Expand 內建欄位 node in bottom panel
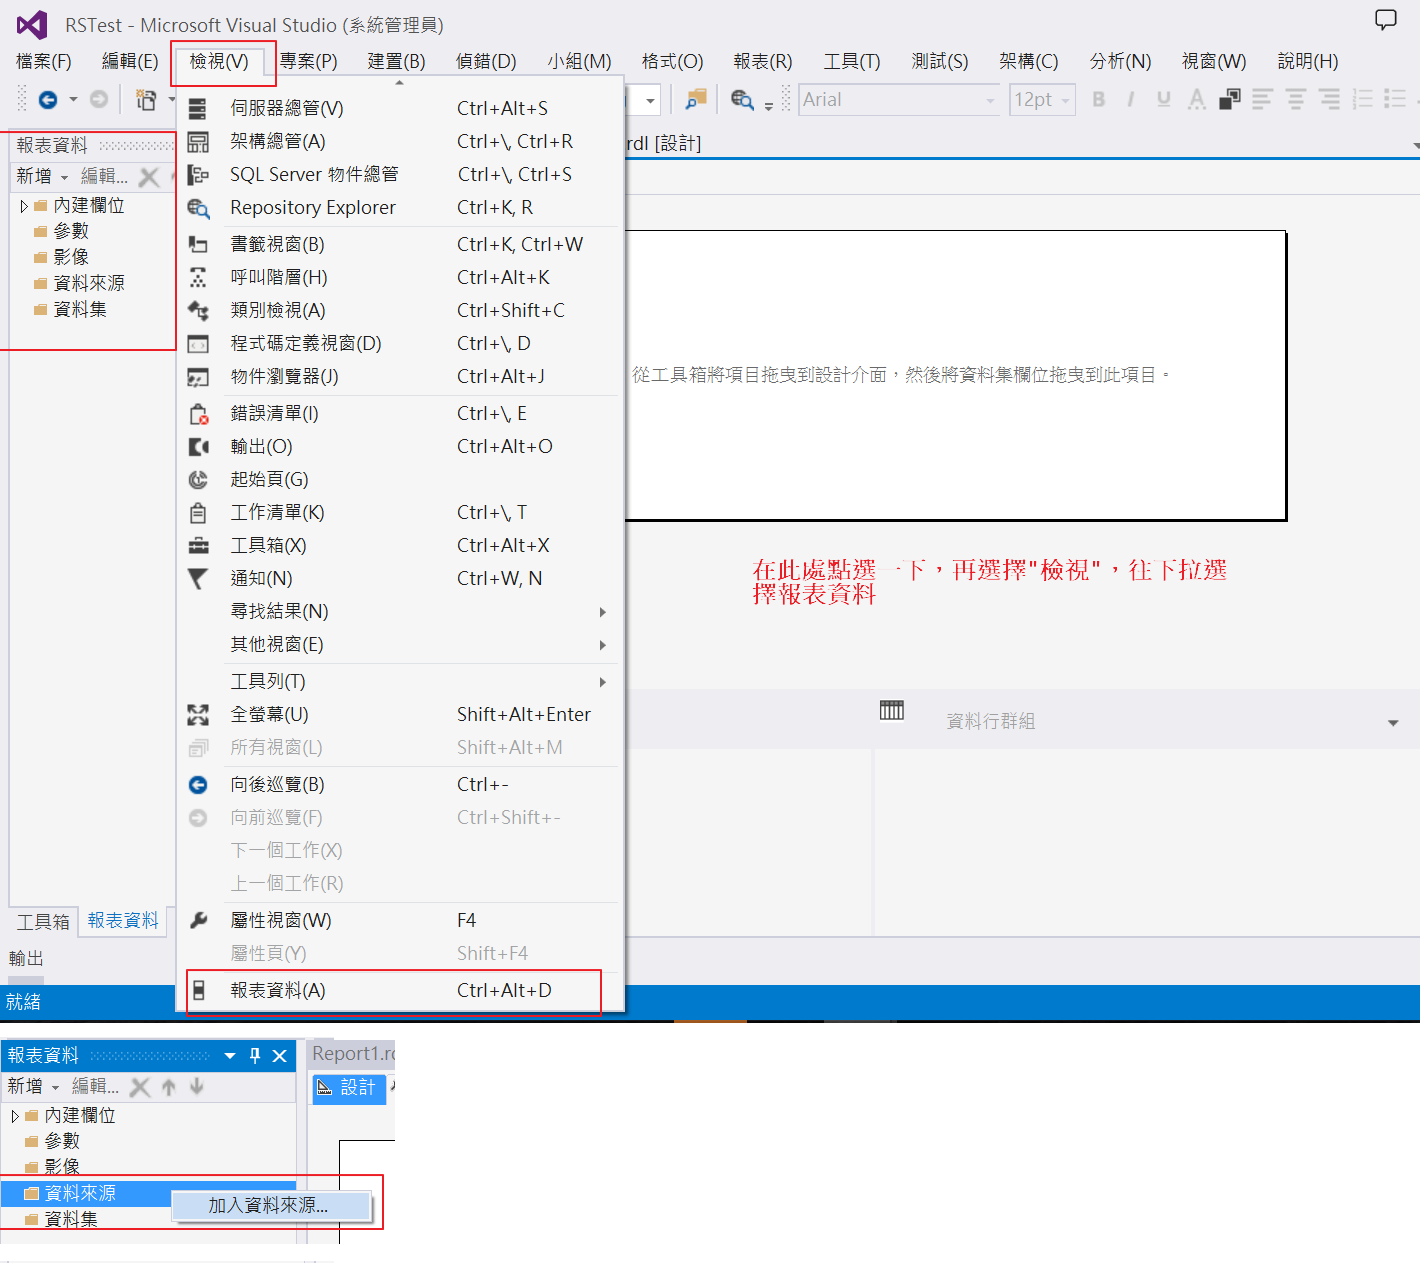Screen dimensions: 1428x1263 (x=15, y=1116)
